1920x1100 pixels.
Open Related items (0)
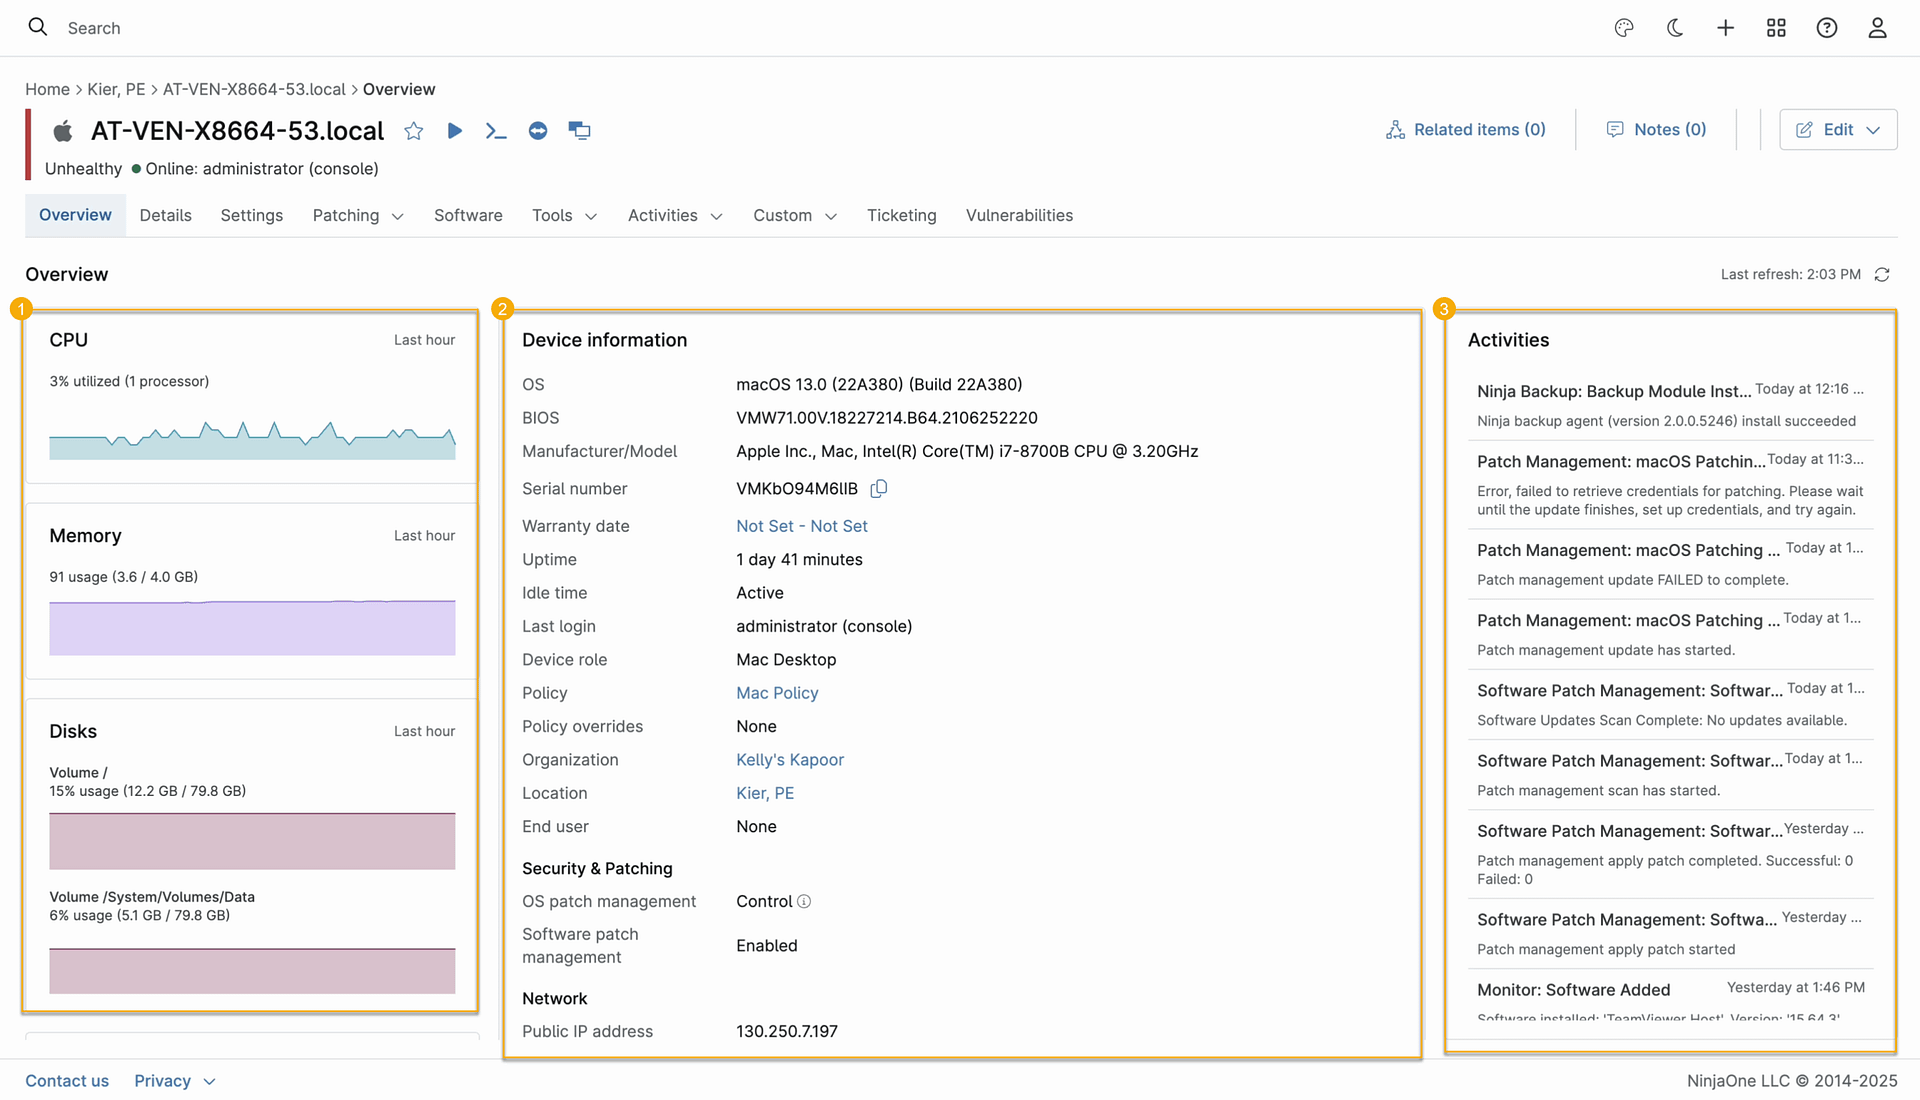click(x=1466, y=130)
